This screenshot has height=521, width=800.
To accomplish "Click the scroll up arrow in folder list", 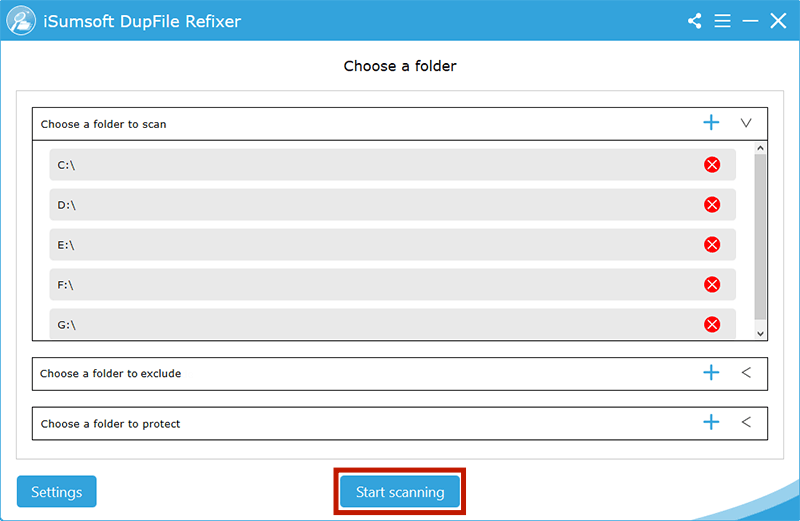I will coord(760,148).
